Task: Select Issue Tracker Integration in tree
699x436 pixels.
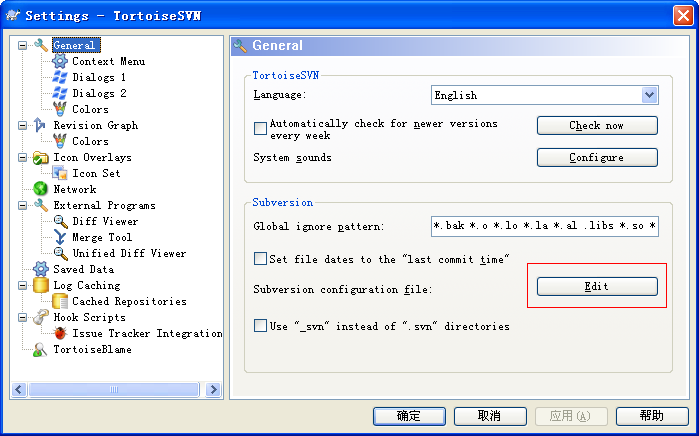Action: pyautogui.click(x=147, y=333)
